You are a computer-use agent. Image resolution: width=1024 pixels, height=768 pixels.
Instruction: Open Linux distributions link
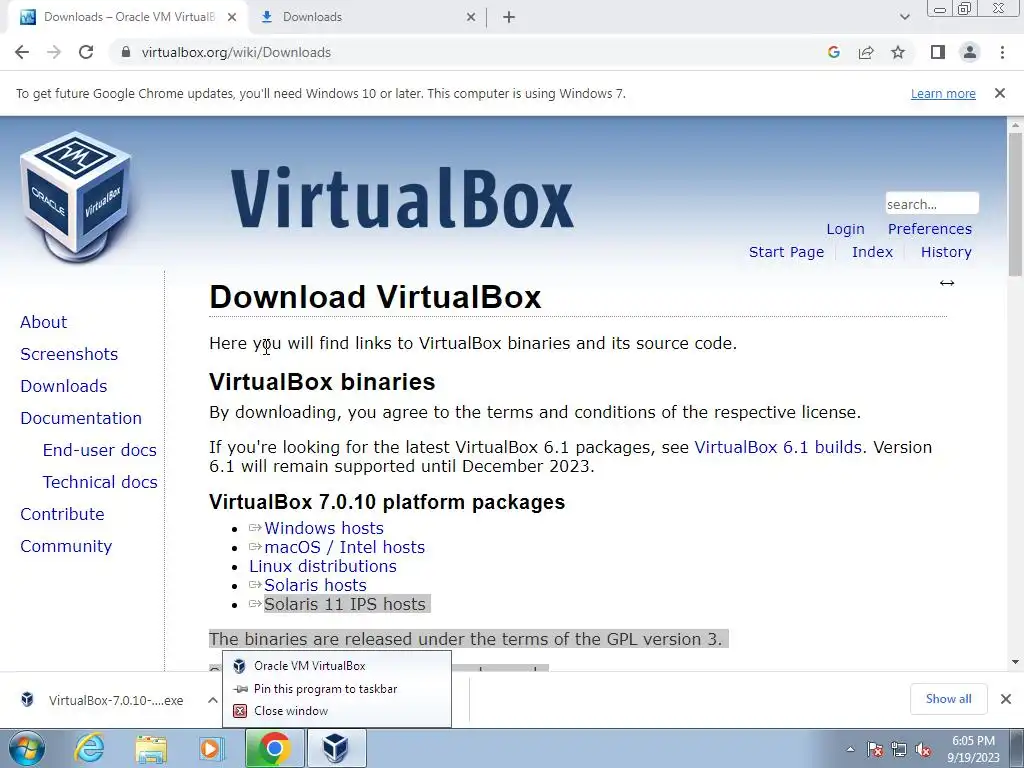tap(323, 566)
